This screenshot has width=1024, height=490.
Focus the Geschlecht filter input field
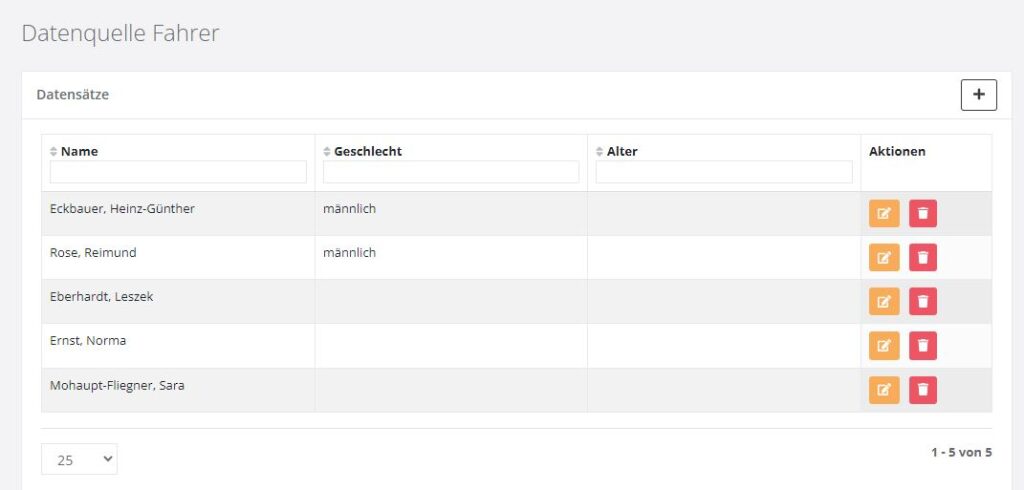point(451,172)
